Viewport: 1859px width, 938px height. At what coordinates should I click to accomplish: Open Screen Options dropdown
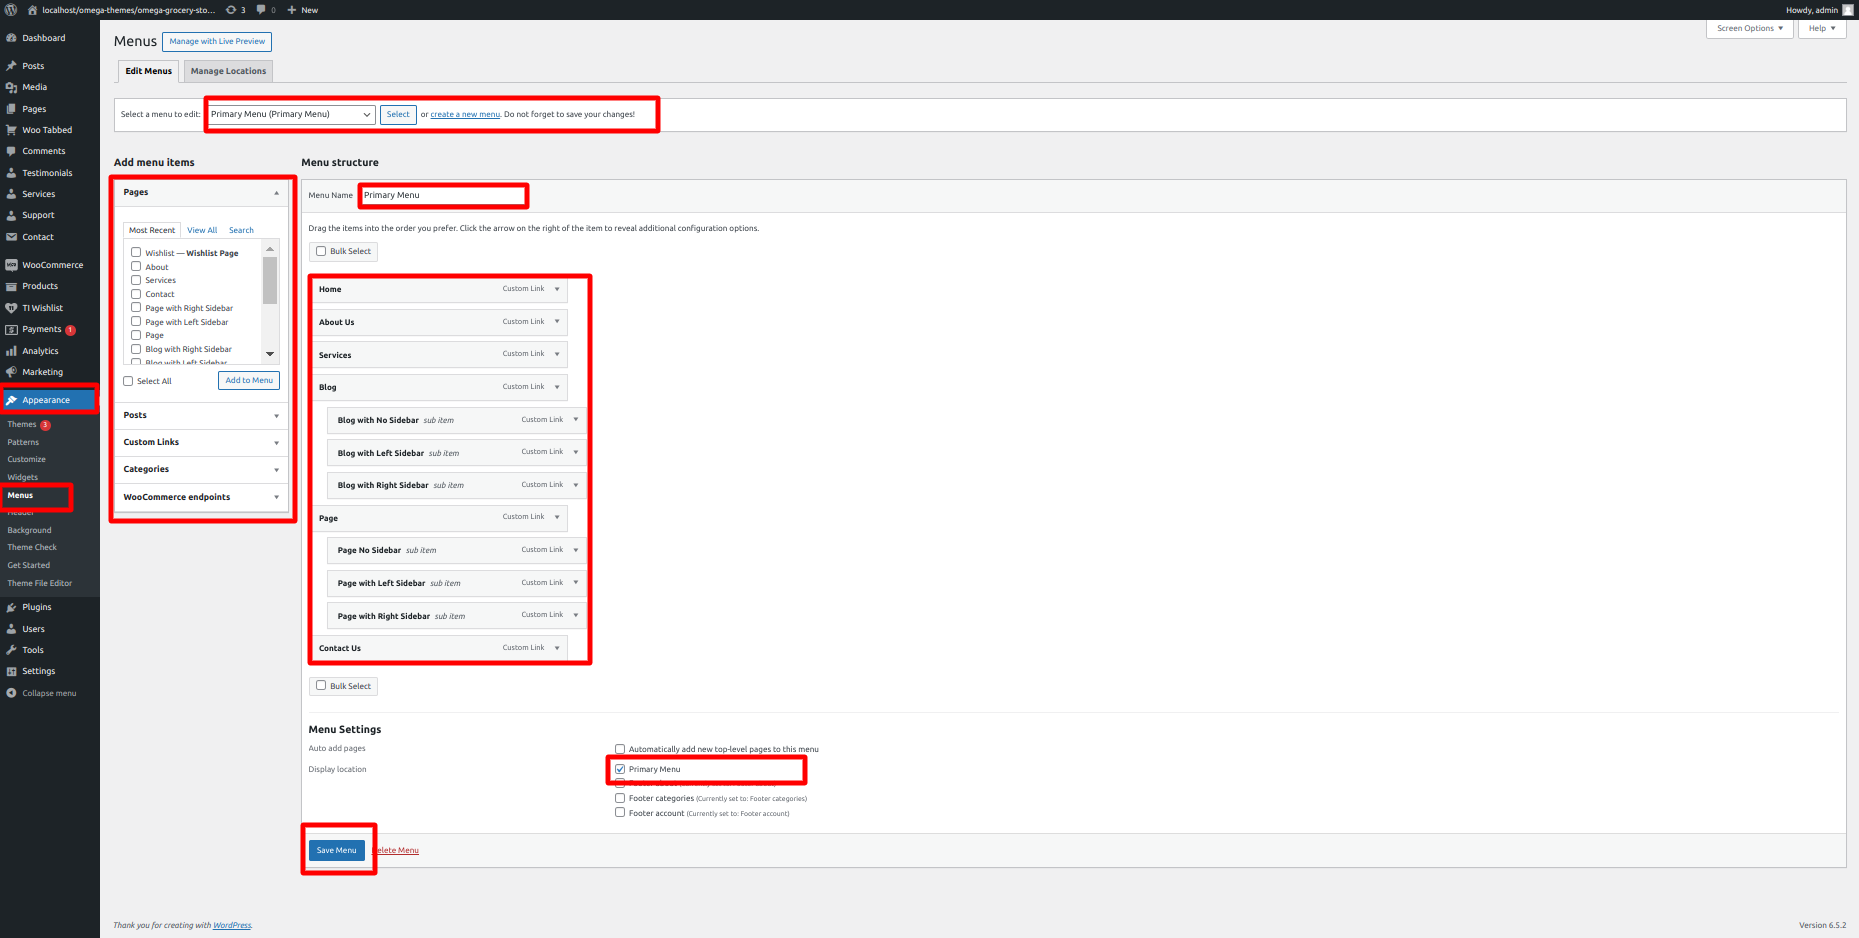pos(1749,28)
